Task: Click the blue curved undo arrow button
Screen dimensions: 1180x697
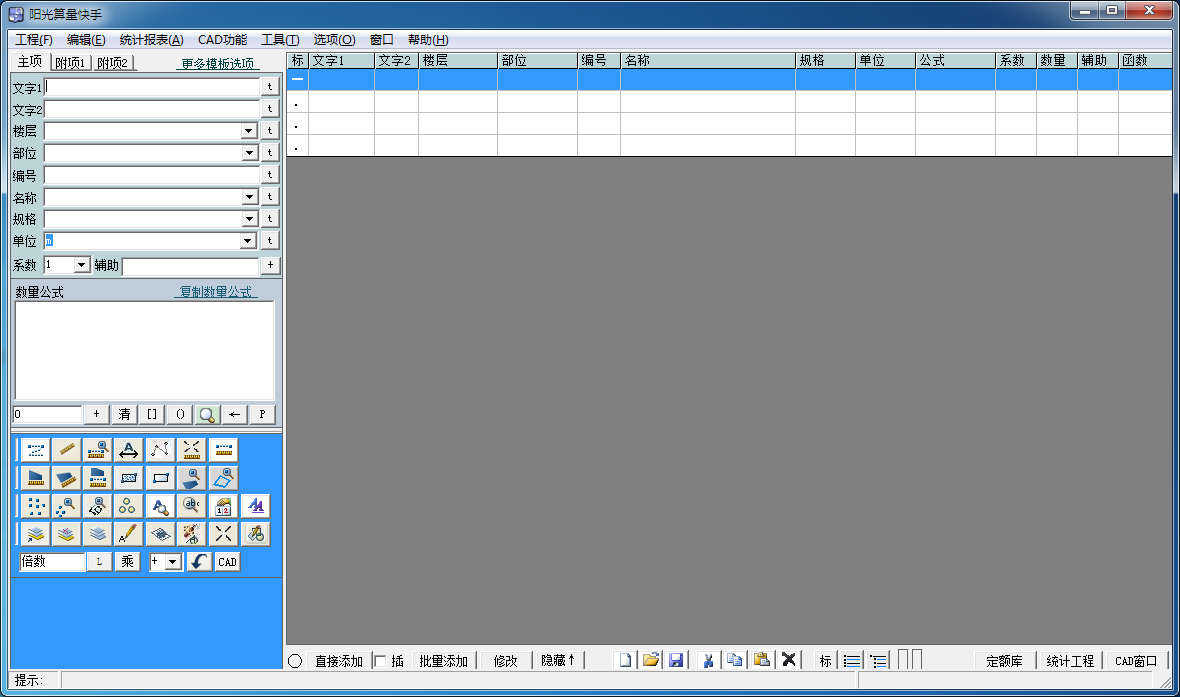Action: [199, 562]
